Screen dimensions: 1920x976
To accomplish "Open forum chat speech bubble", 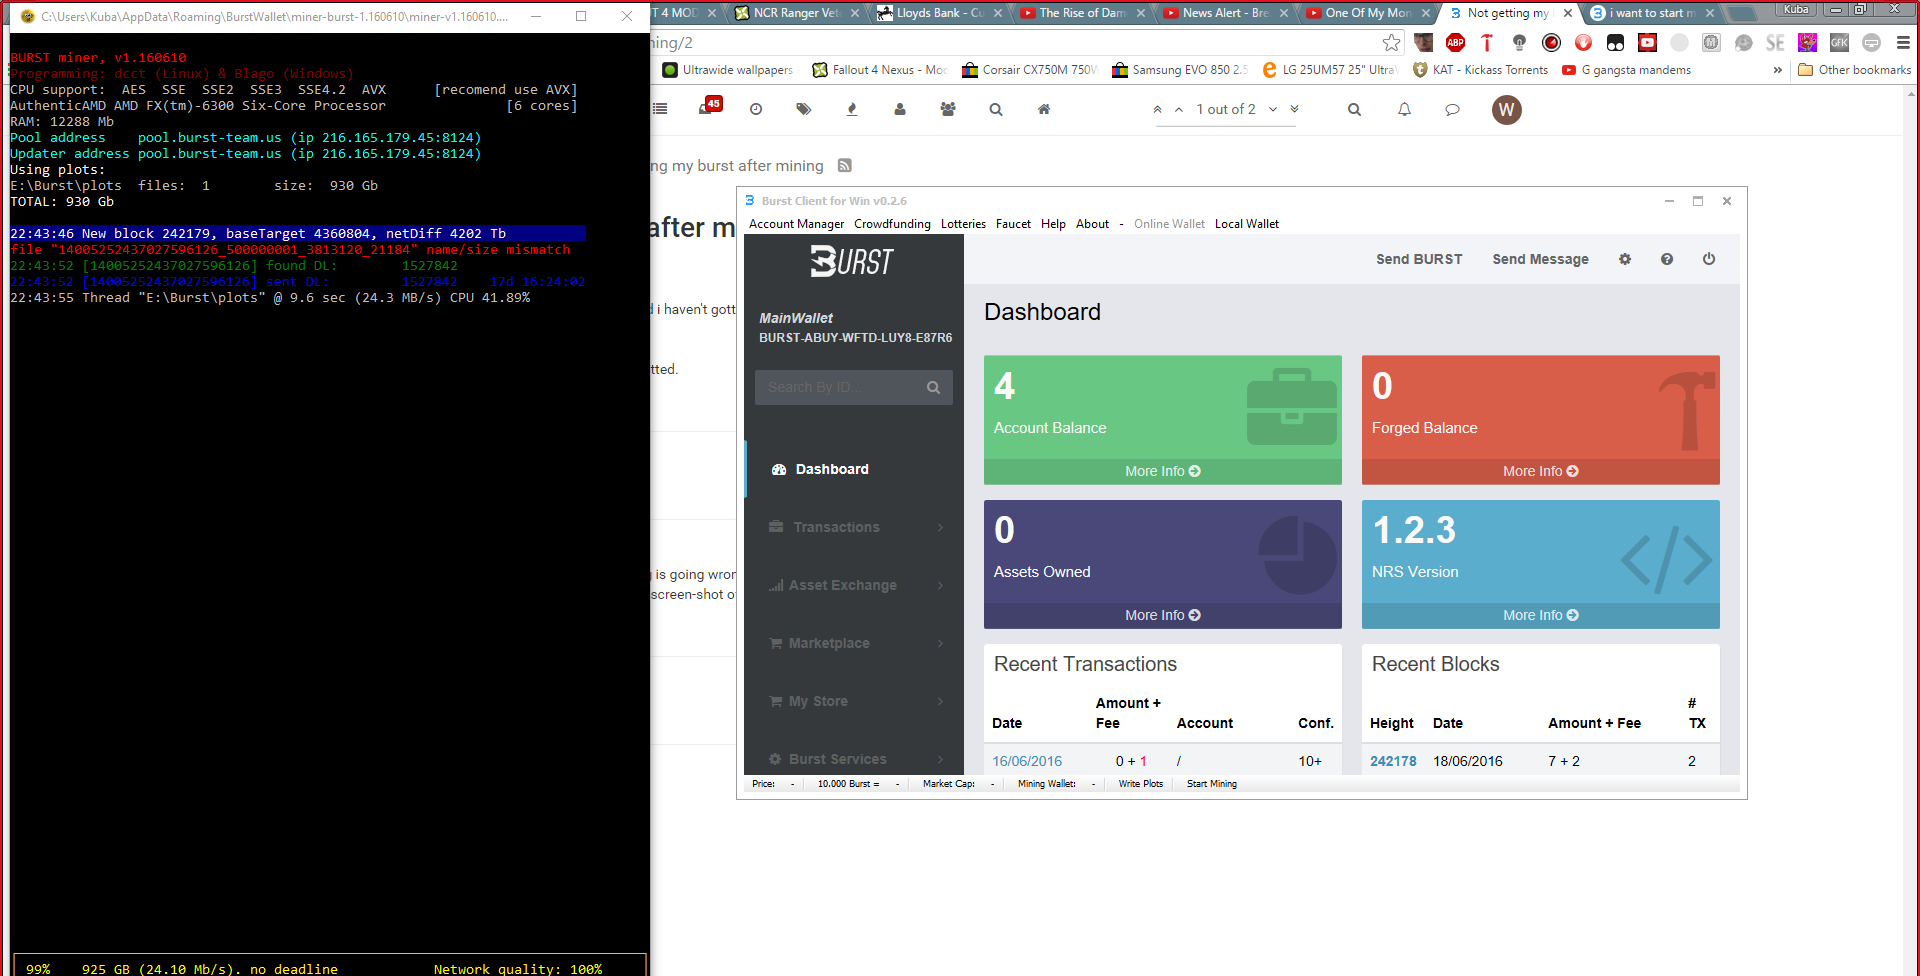I will point(1452,109).
